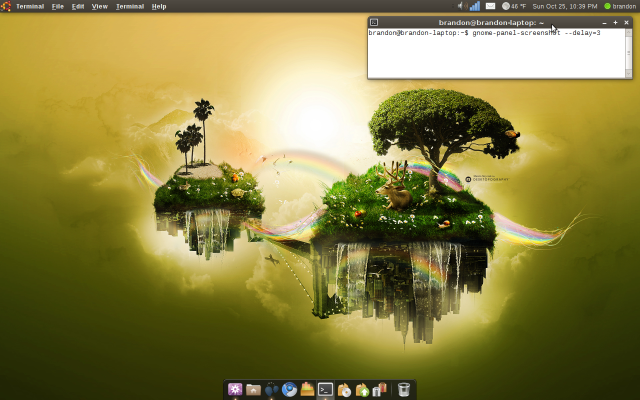Maximize the terminal window with plus button
Image resolution: width=640 pixels, height=400 pixels.
coord(615,23)
